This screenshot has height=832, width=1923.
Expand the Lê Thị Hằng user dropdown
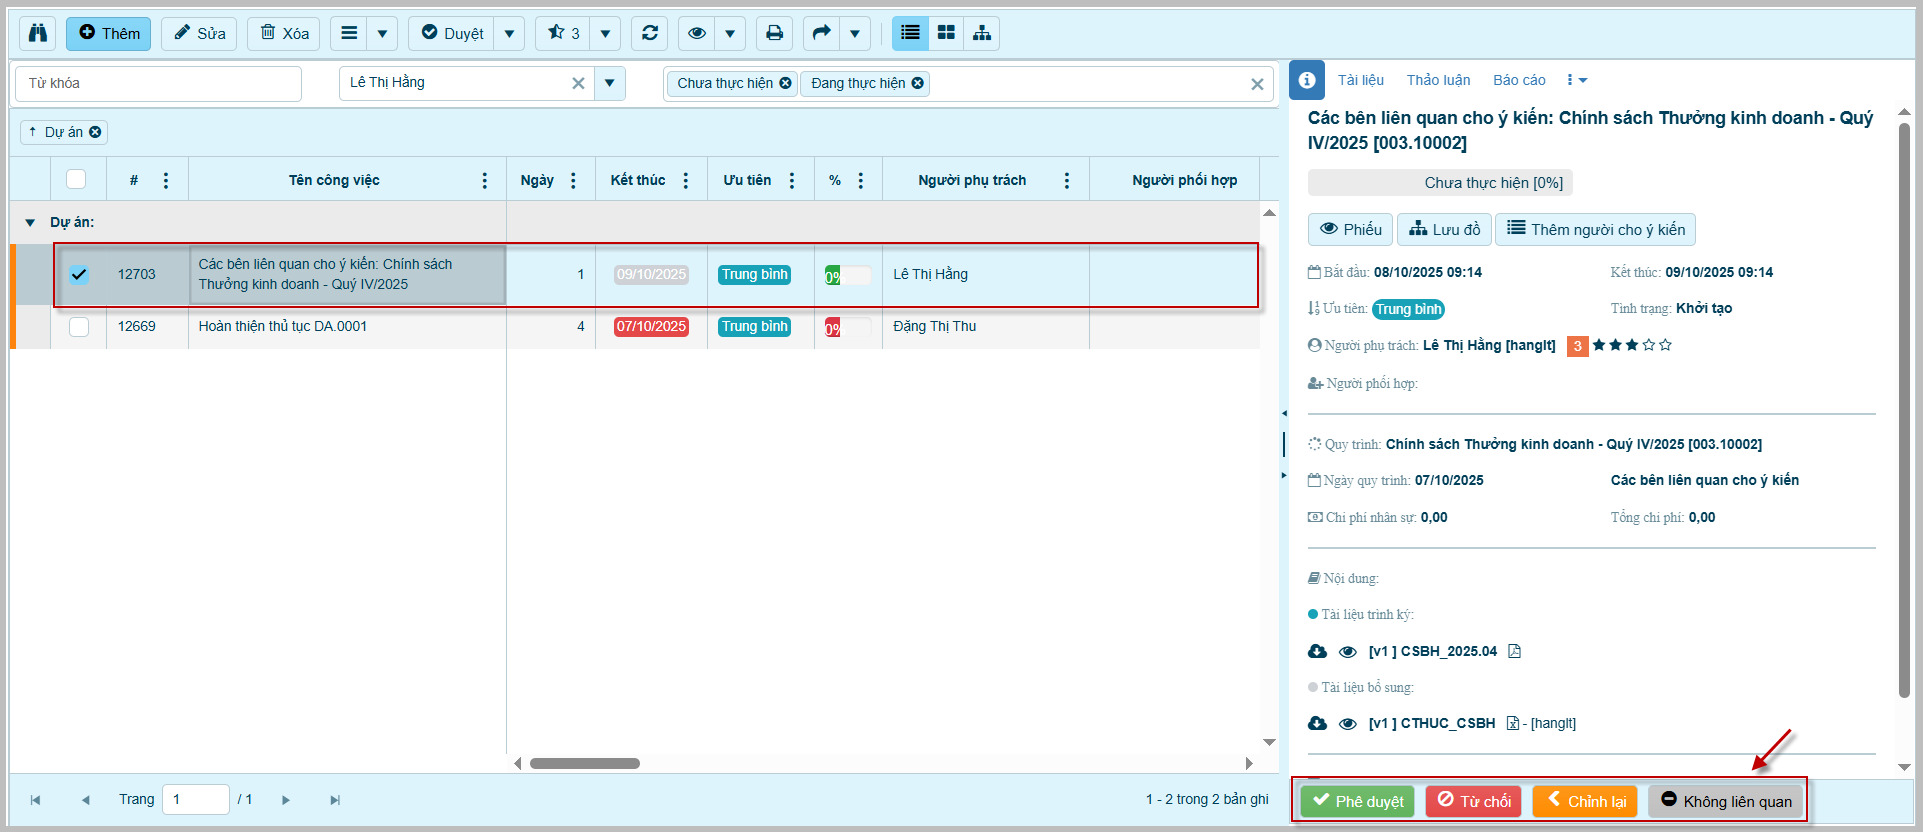pyautogui.click(x=609, y=83)
